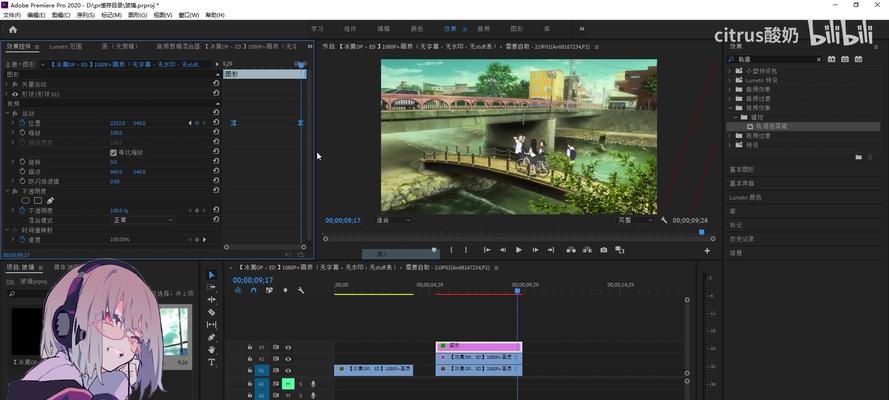
Task: Create a new custom bin in the Effects panel
Action: pyautogui.click(x=858, y=157)
